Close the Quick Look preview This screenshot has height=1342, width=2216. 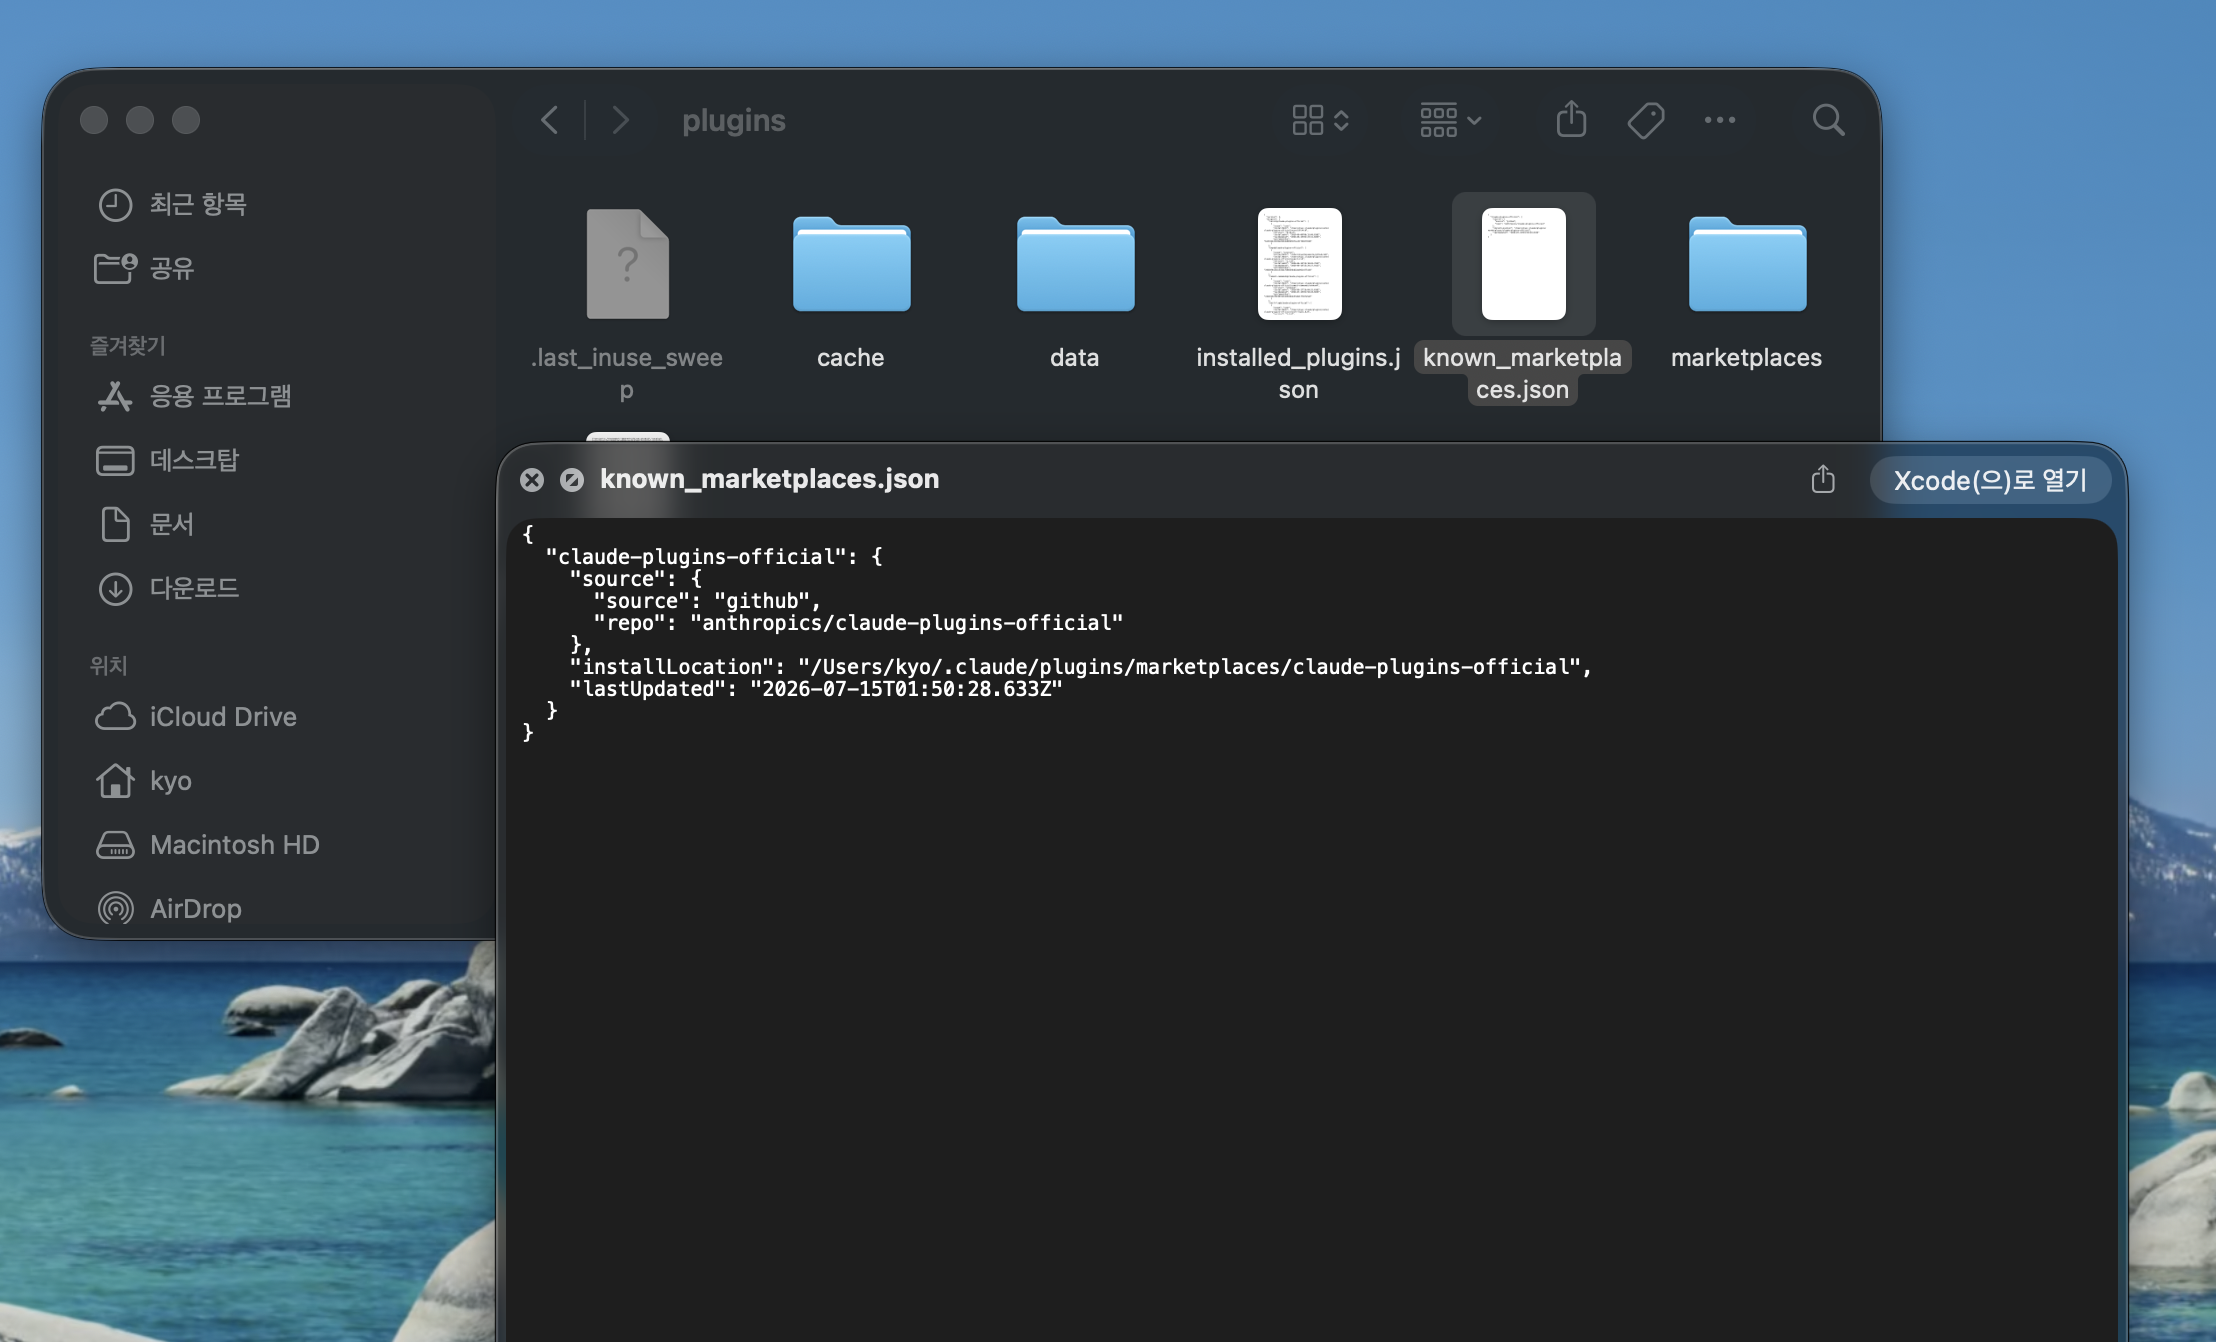click(x=532, y=480)
